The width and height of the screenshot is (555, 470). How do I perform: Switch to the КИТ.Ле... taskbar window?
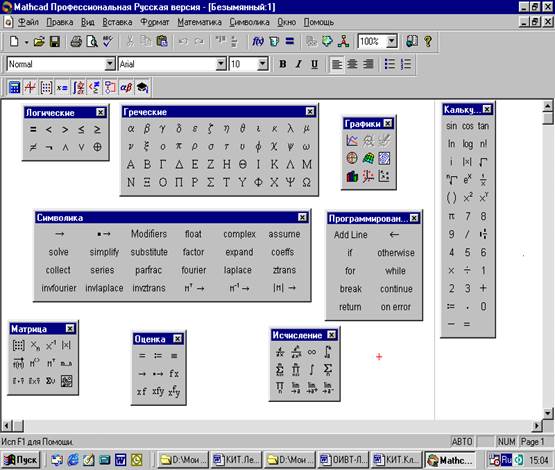pos(236,460)
